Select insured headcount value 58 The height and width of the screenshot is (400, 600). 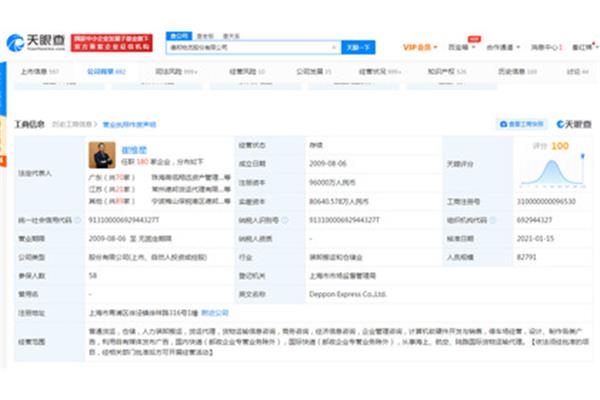(x=93, y=276)
